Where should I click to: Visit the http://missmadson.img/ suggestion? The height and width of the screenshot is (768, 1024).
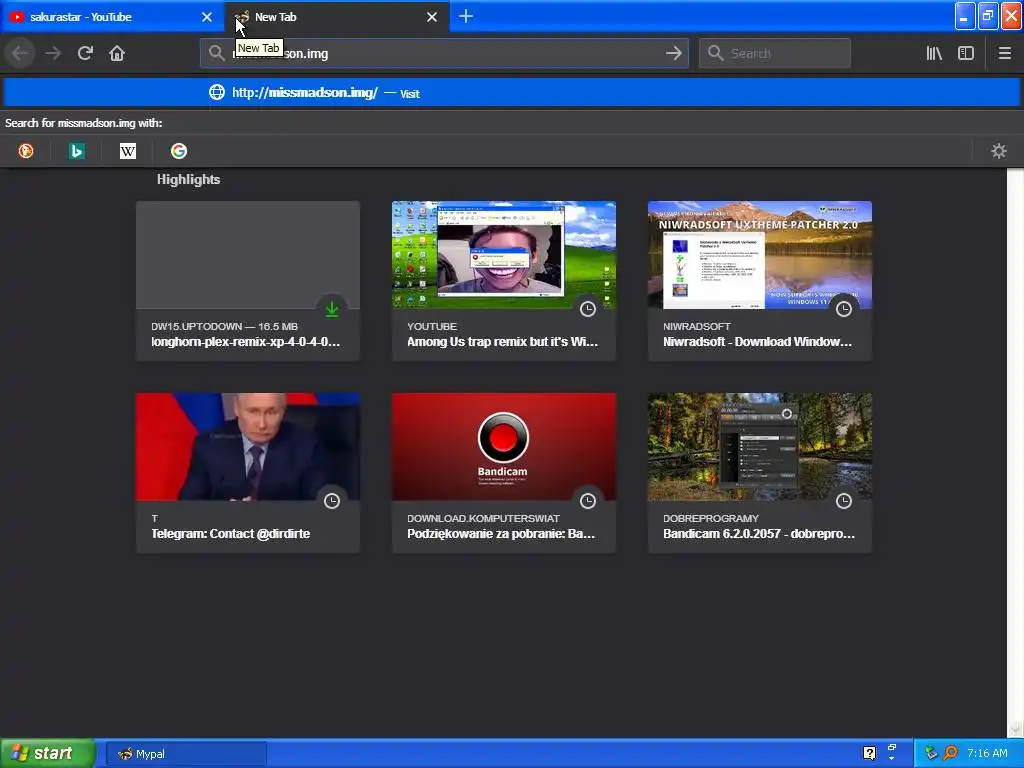(x=511, y=93)
